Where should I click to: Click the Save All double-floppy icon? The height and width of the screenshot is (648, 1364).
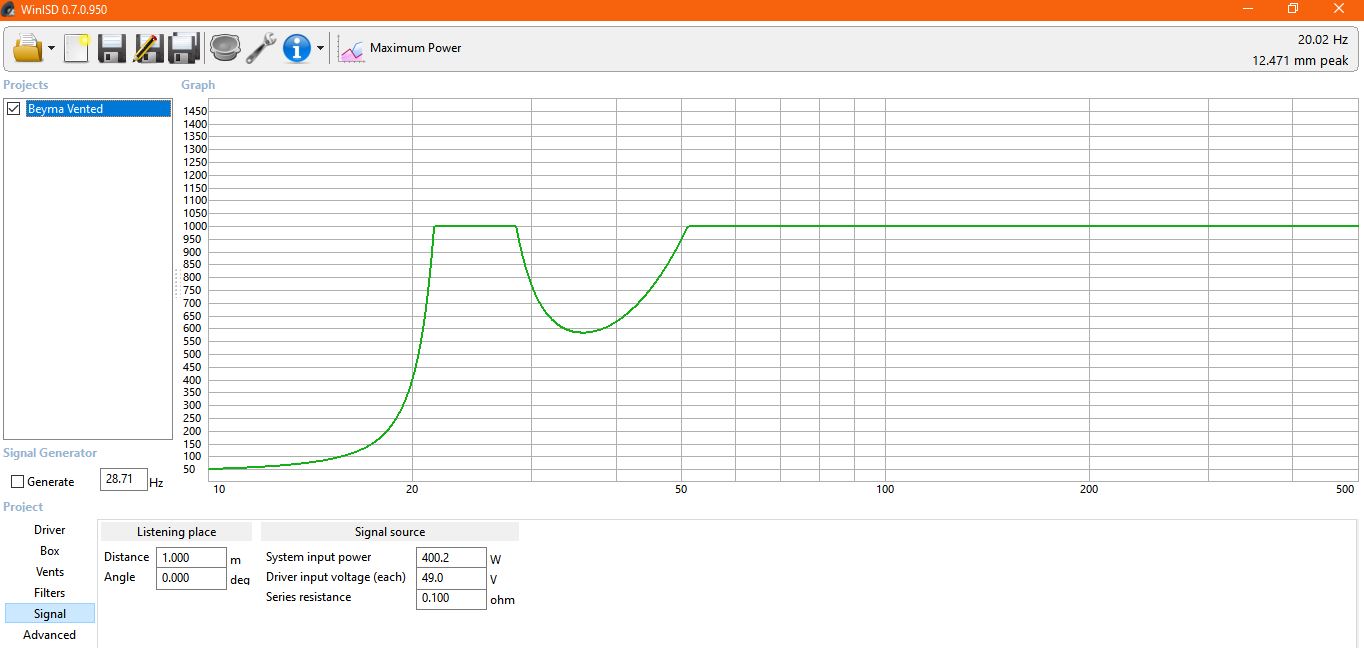pos(184,47)
